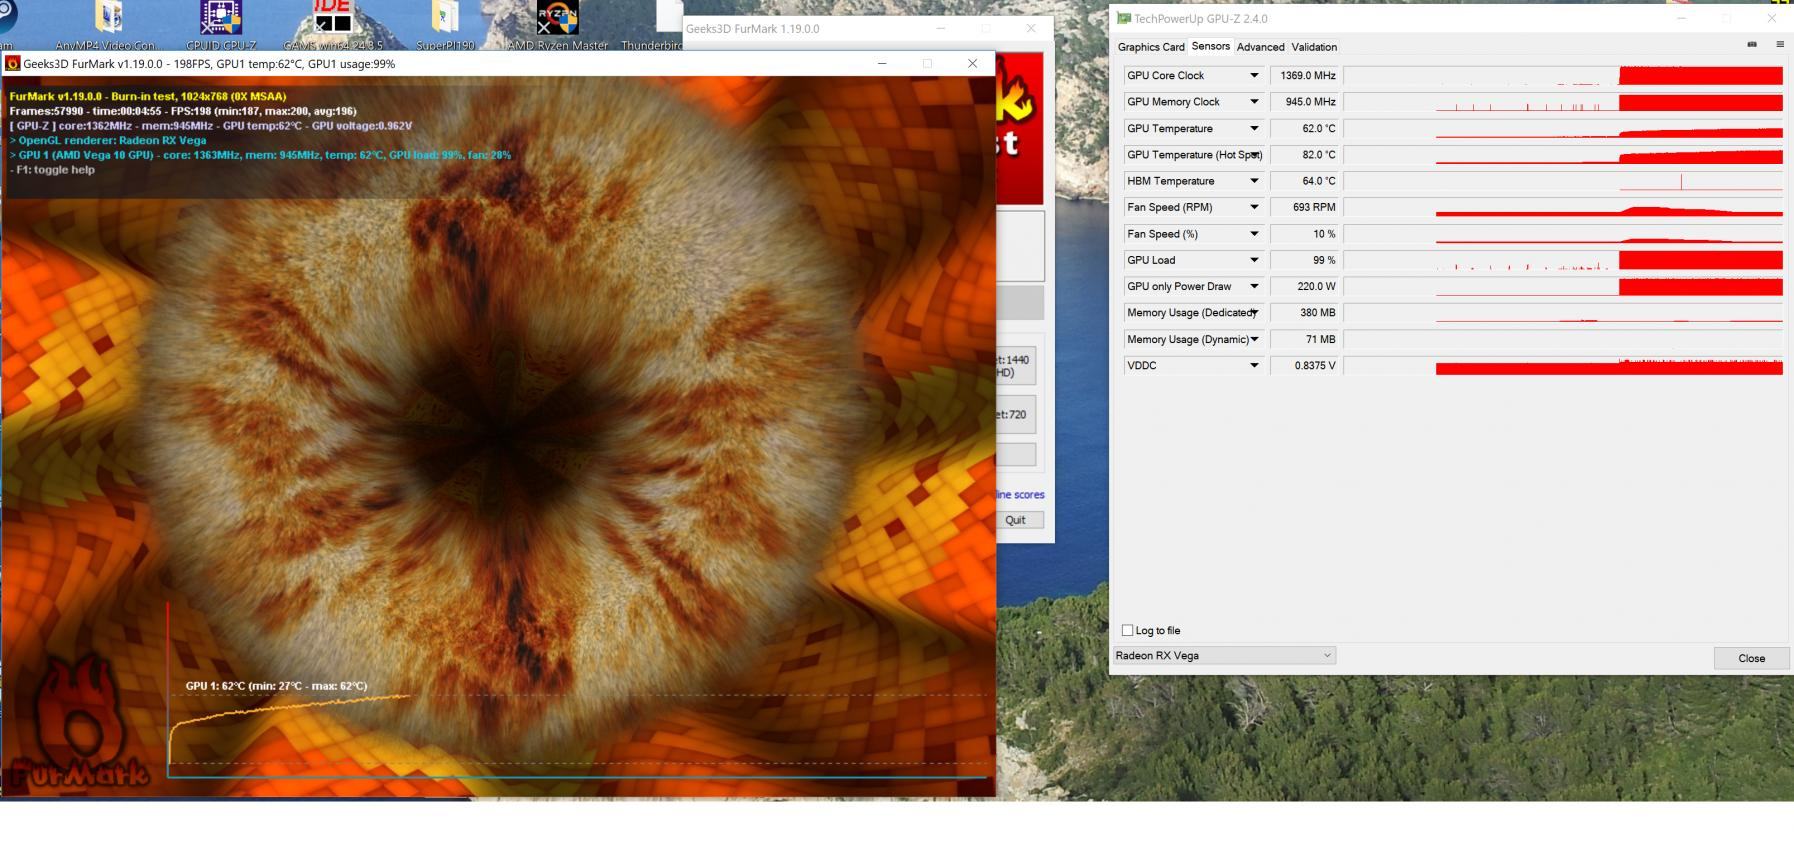Click the GPU Core Clock history graph
1794x864 pixels.
1564,76
